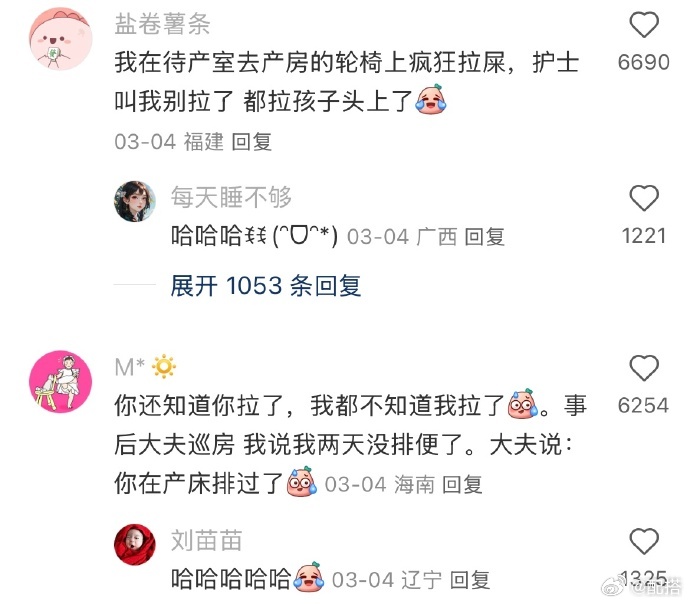Like the reply by 刘苗苗
The image size is (690, 604).
[644, 541]
